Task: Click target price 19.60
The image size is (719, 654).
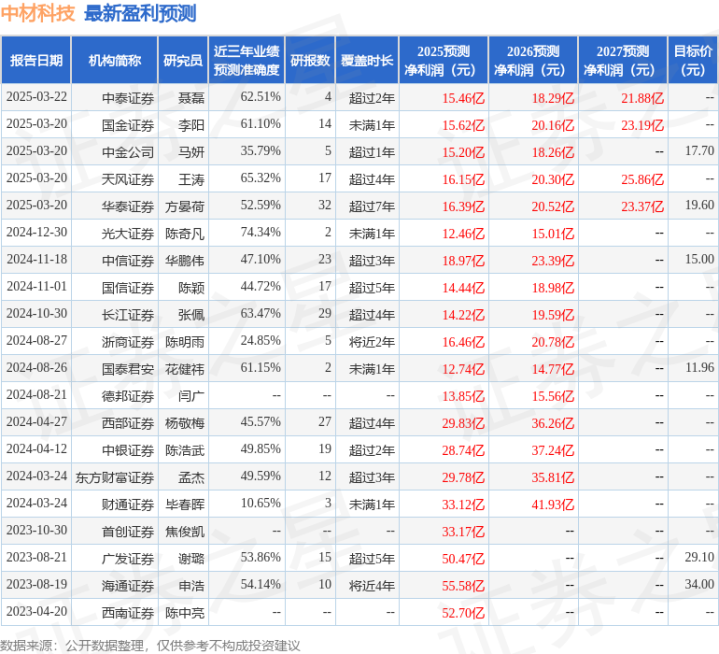Action: click(699, 205)
